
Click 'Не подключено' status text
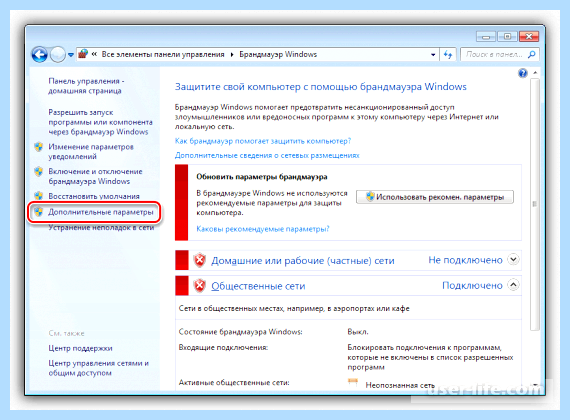(465, 260)
